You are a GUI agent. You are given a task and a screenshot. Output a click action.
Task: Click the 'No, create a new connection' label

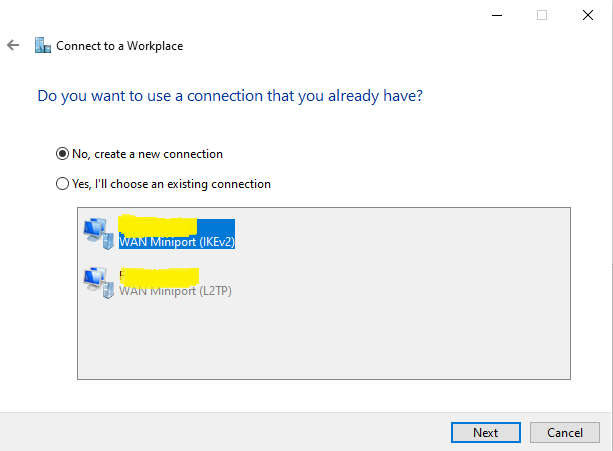(x=147, y=154)
